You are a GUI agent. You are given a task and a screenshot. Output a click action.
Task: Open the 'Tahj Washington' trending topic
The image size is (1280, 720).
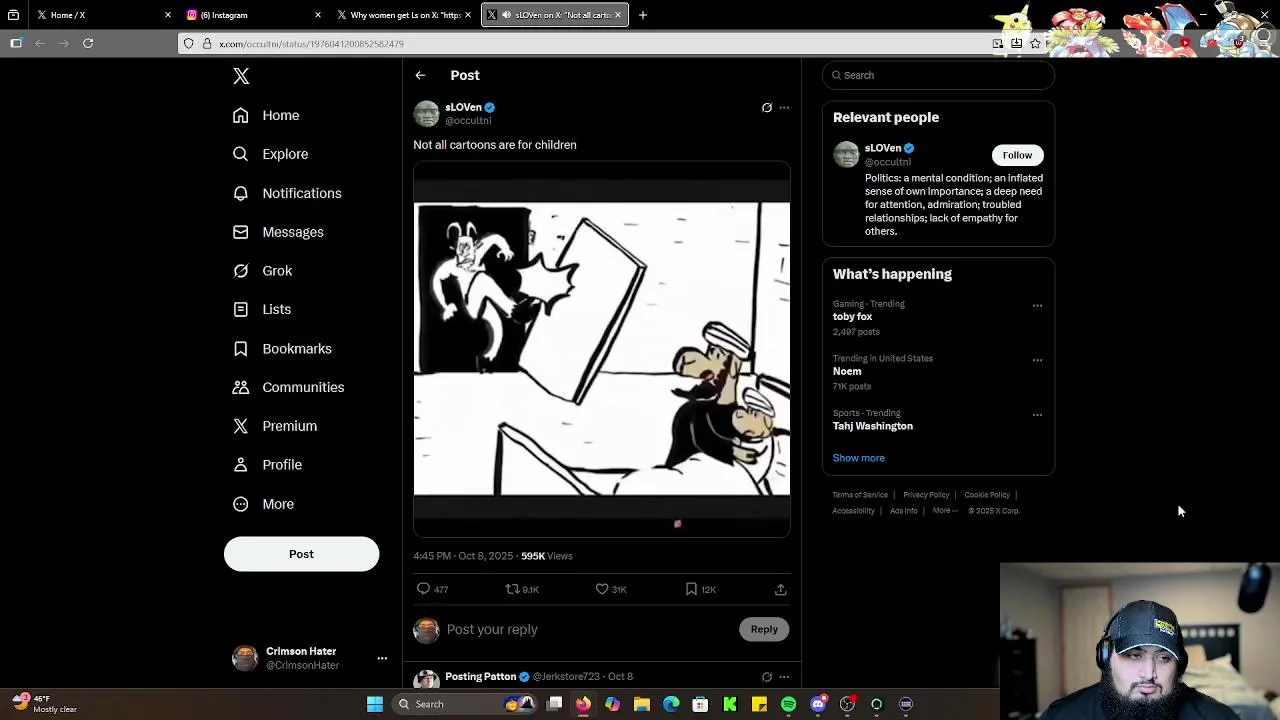873,426
